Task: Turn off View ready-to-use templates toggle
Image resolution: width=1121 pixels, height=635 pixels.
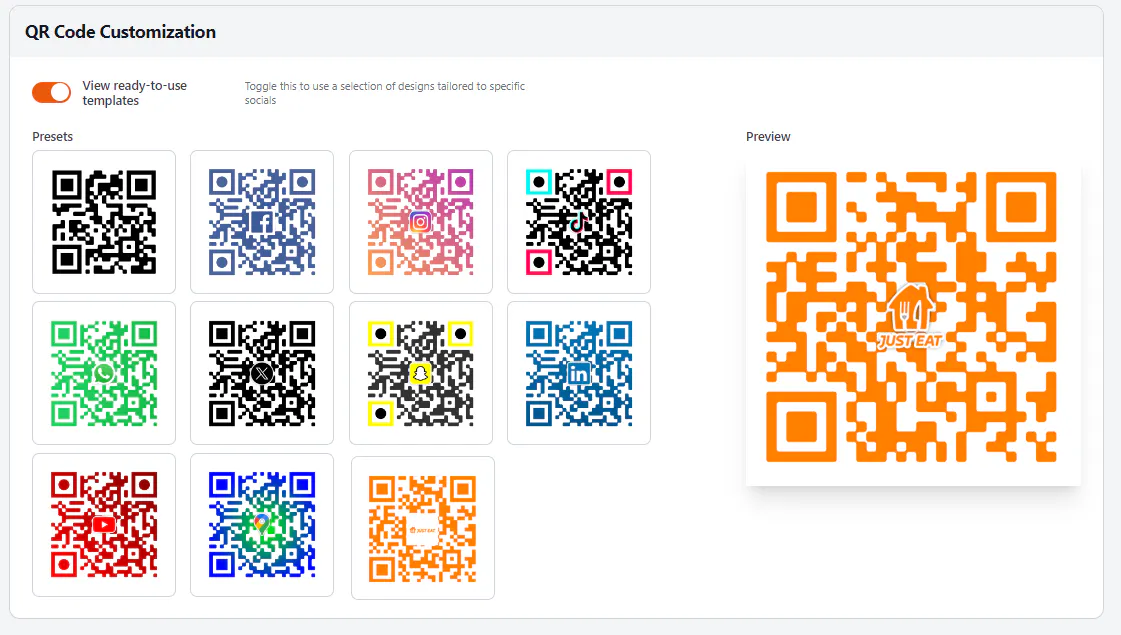Action: pyautogui.click(x=51, y=92)
